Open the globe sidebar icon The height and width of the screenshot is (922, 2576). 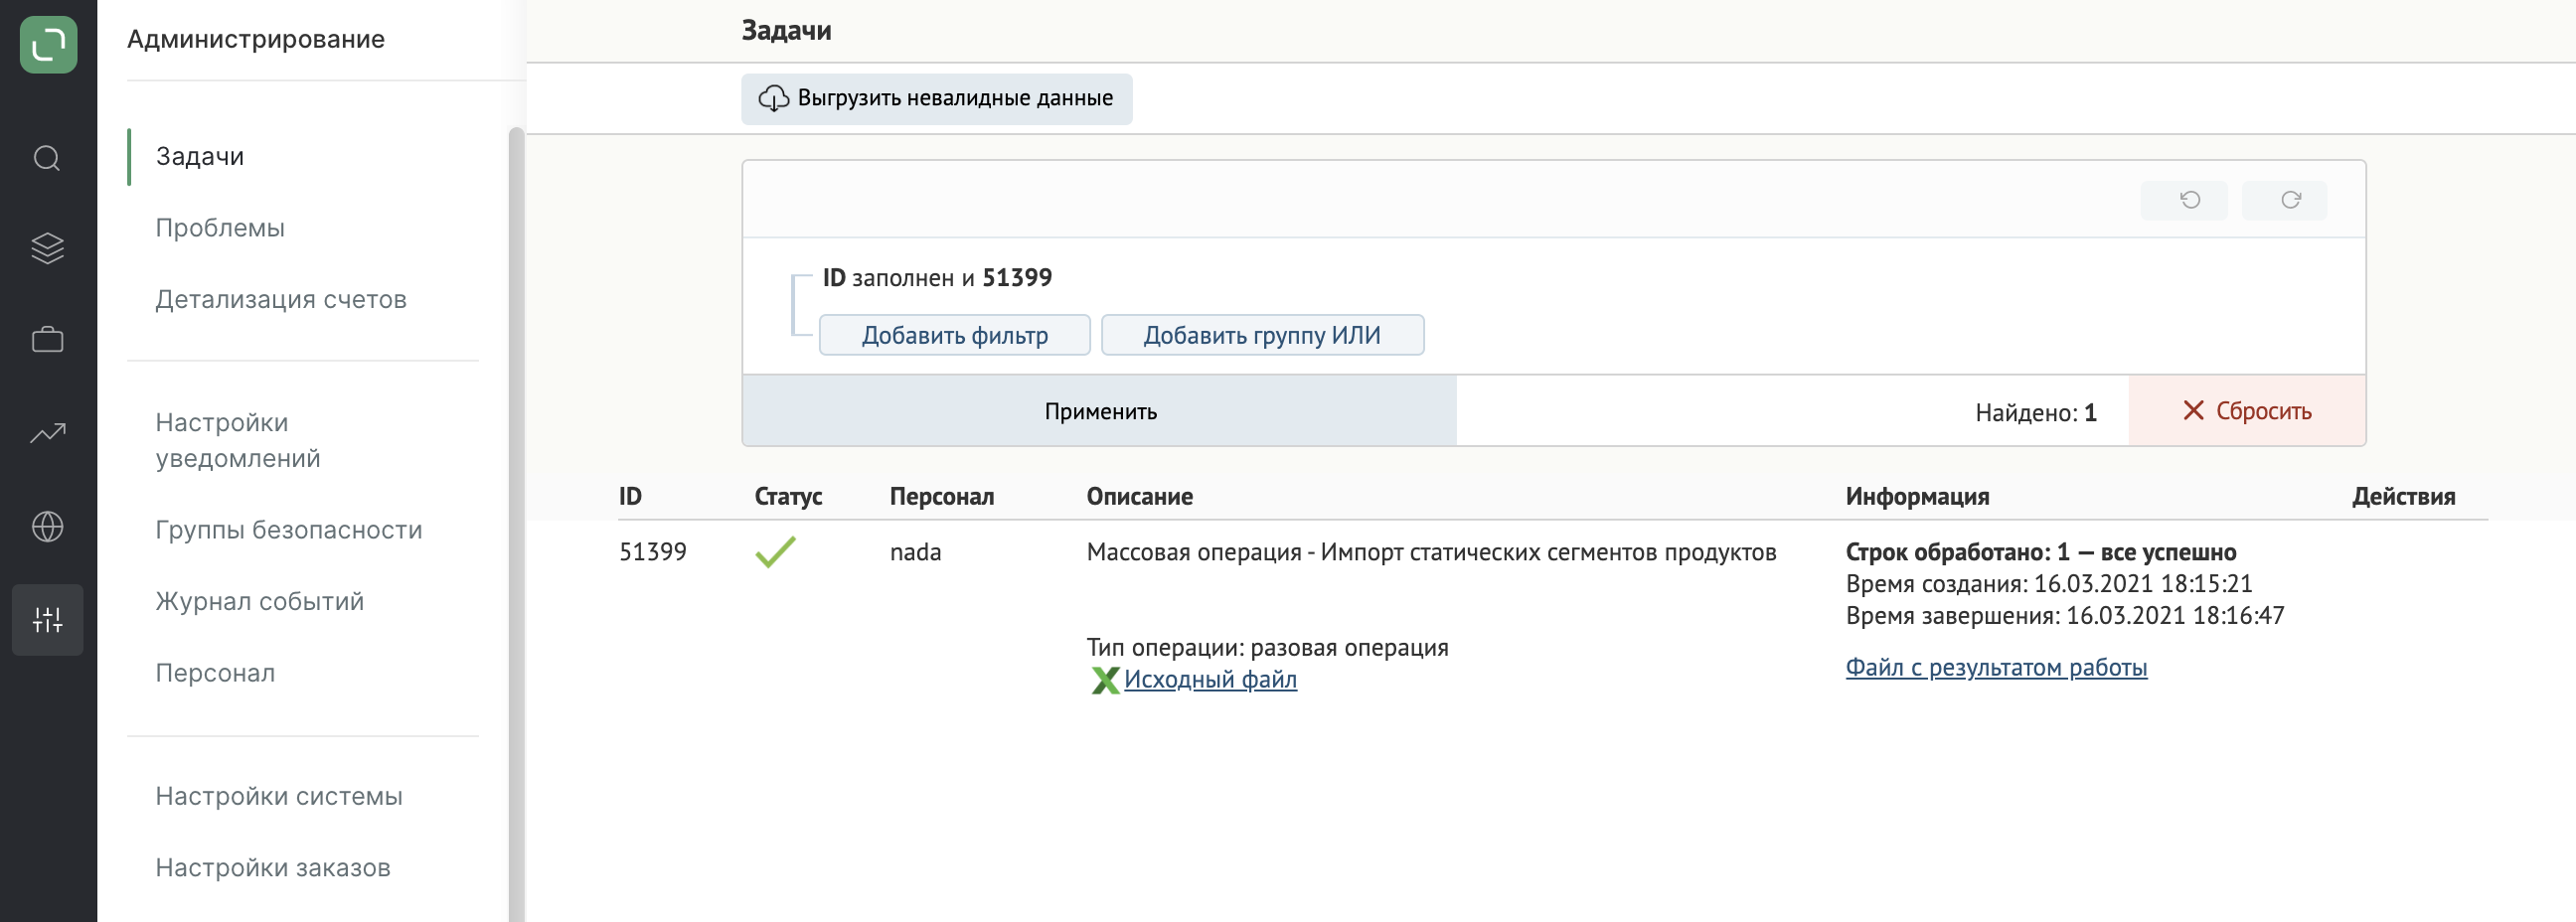(x=47, y=526)
